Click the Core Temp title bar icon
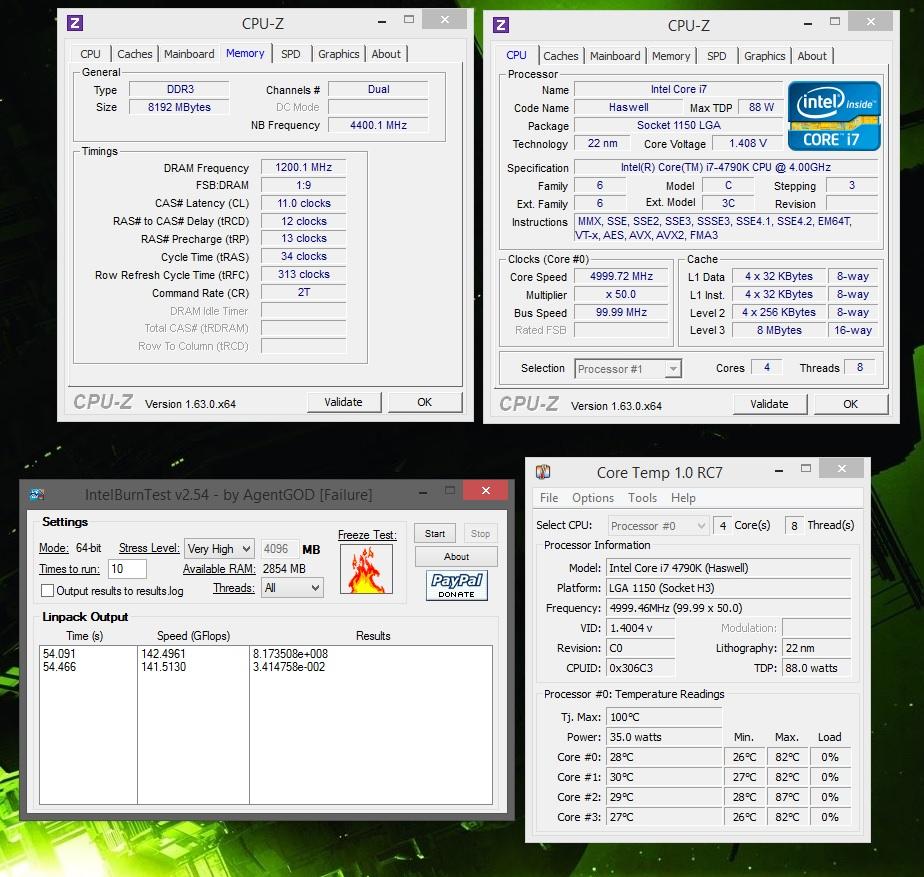 coord(543,472)
